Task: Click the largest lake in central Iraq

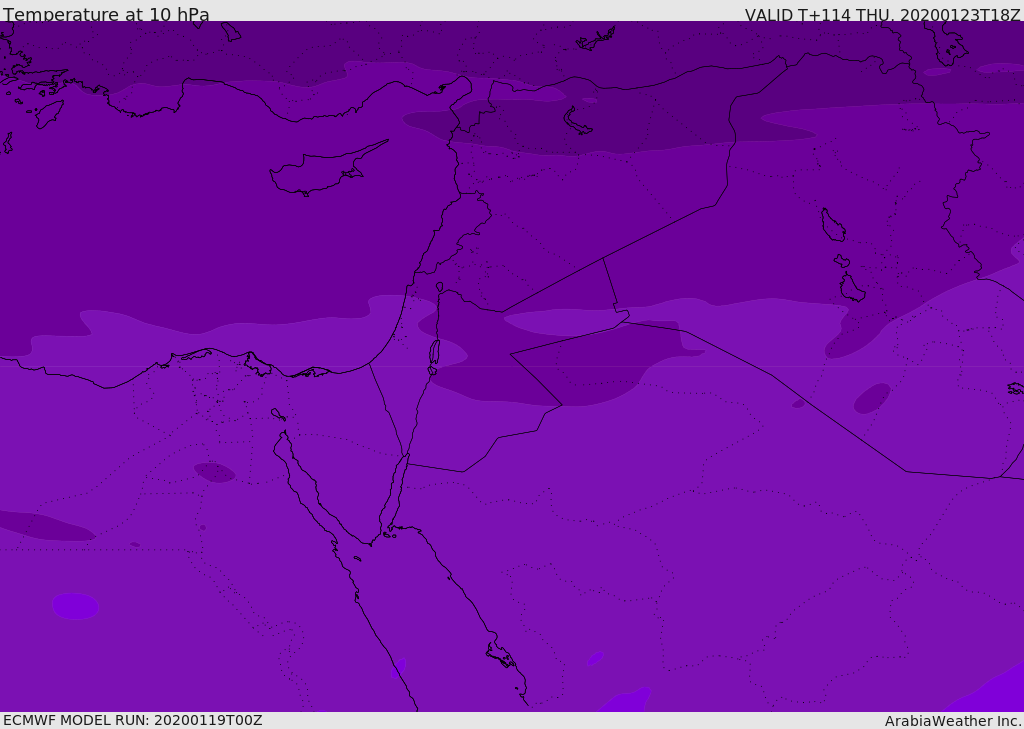Action: tap(832, 225)
